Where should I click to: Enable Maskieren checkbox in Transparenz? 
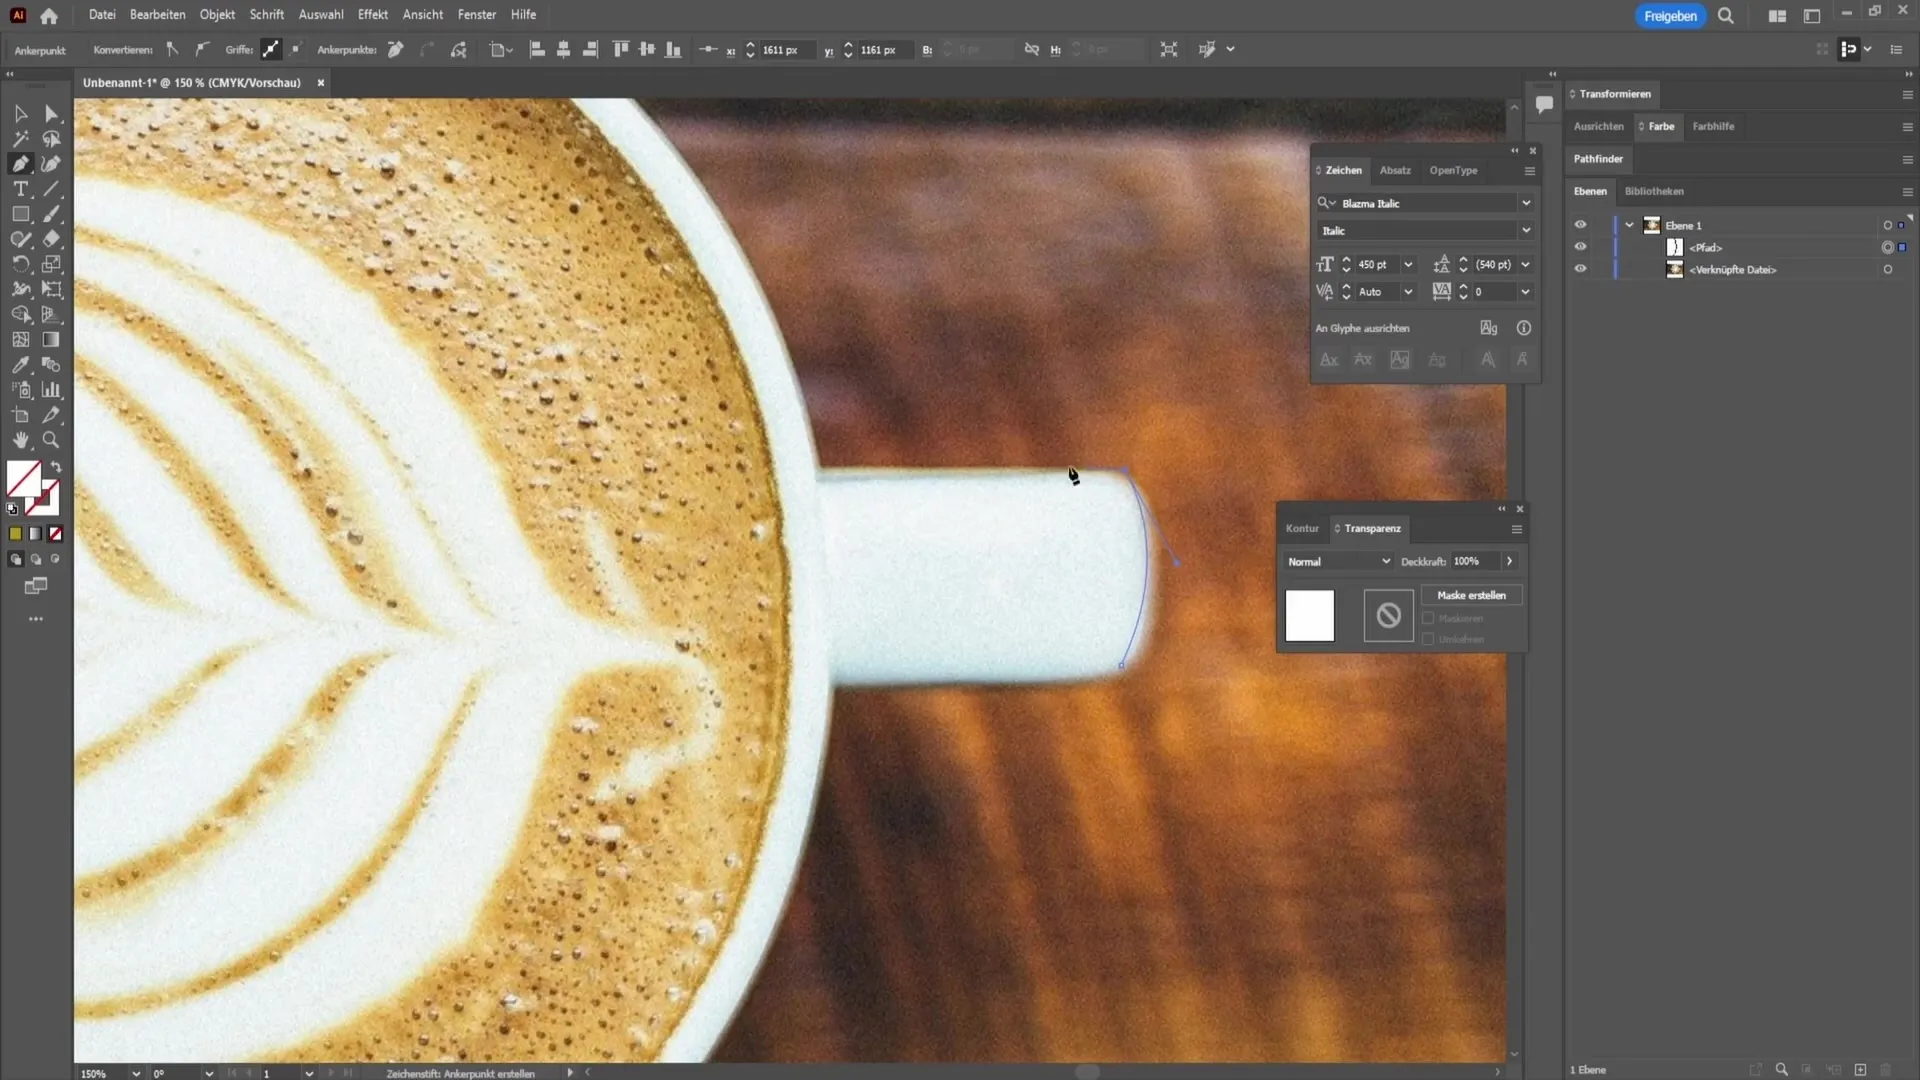(x=1428, y=617)
